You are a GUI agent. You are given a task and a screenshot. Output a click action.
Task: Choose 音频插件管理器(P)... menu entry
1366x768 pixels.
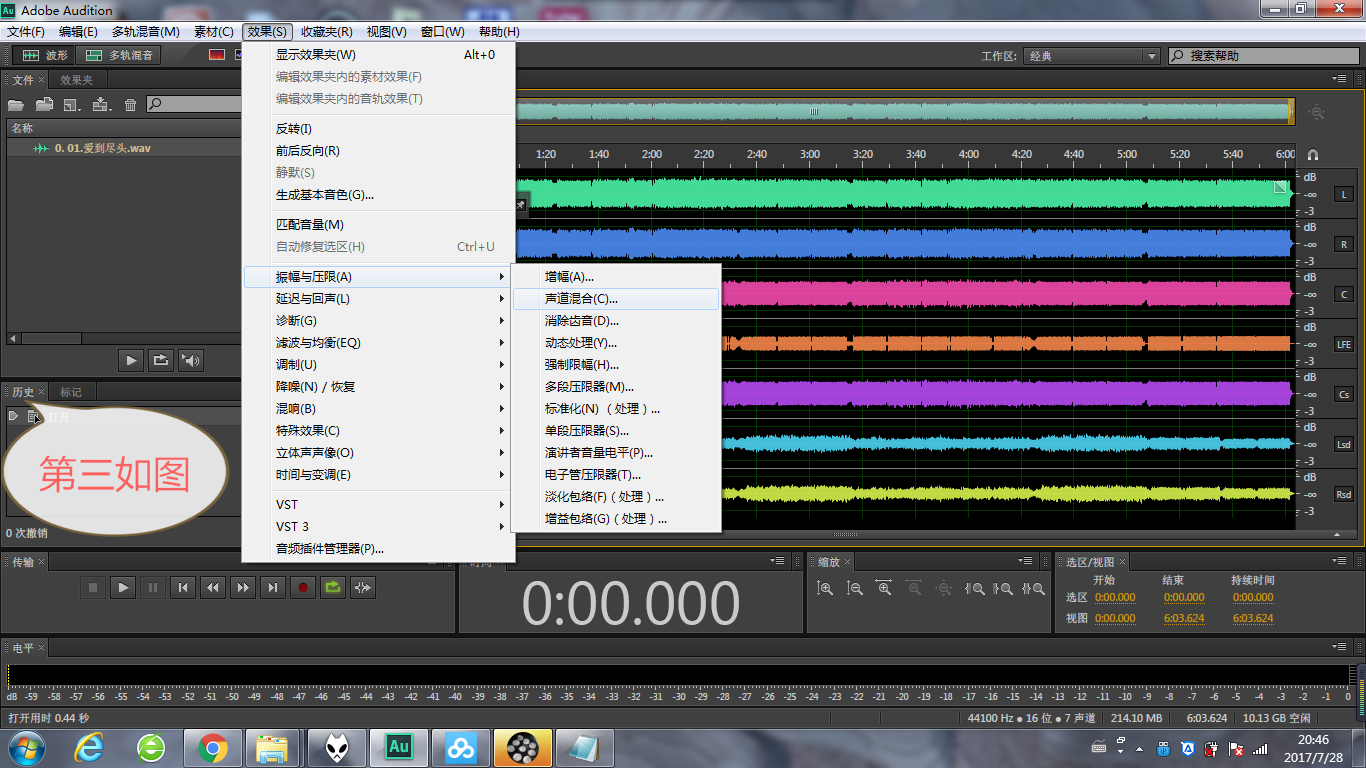click(x=379, y=549)
